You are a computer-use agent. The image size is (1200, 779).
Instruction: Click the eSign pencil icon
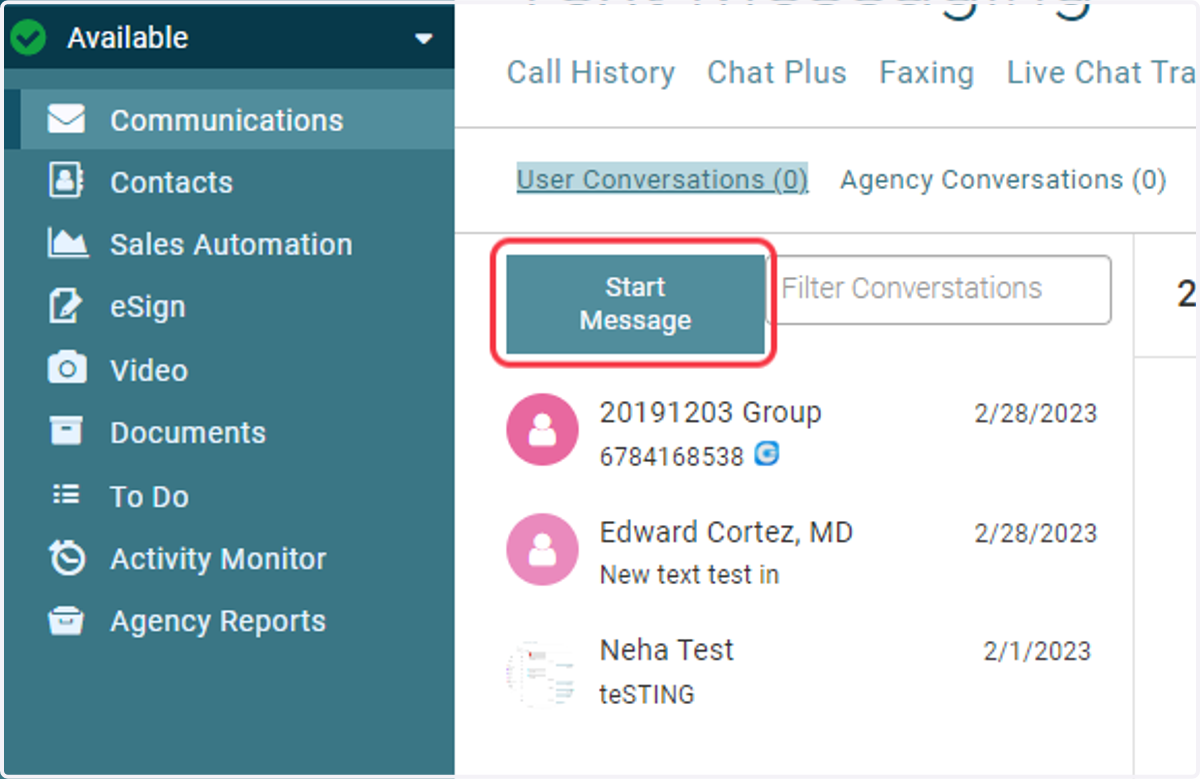pyautogui.click(x=66, y=306)
